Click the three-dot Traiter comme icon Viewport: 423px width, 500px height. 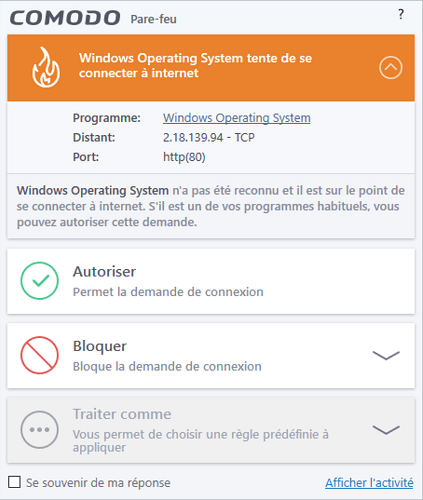click(40, 430)
